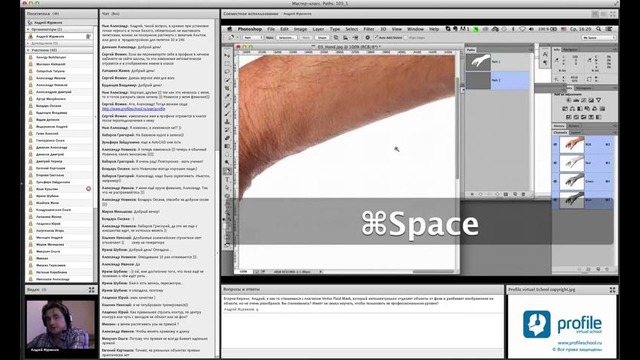Click the Selection... button

(x=286, y=38)
